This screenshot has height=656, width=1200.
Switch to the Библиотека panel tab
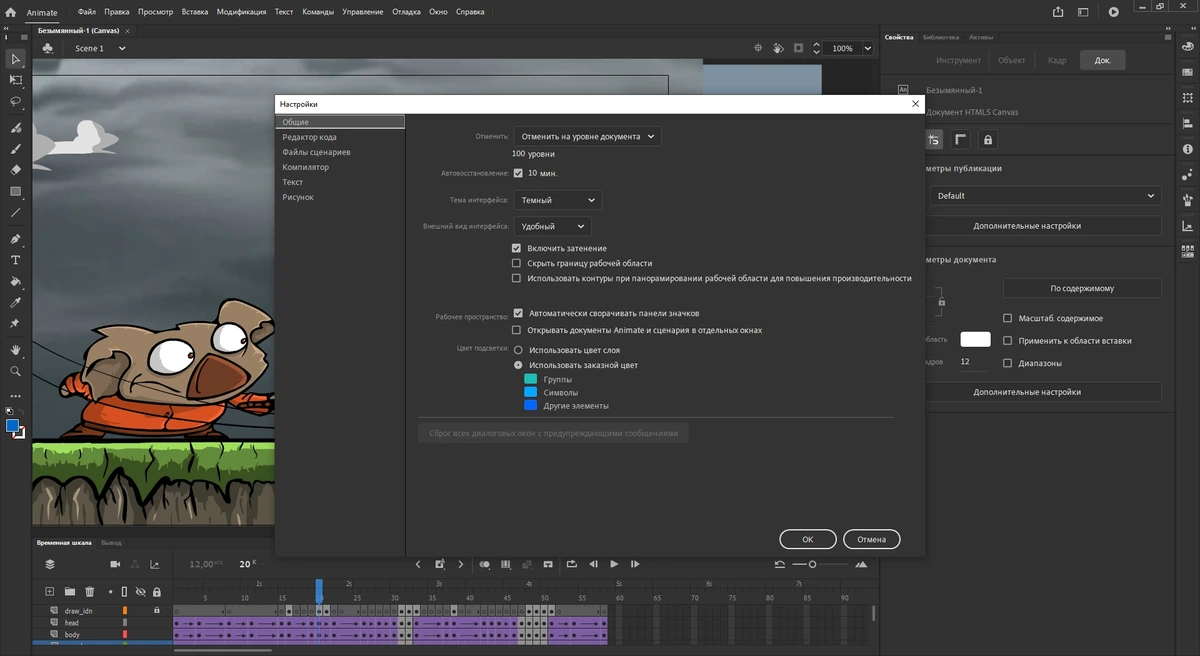point(941,37)
